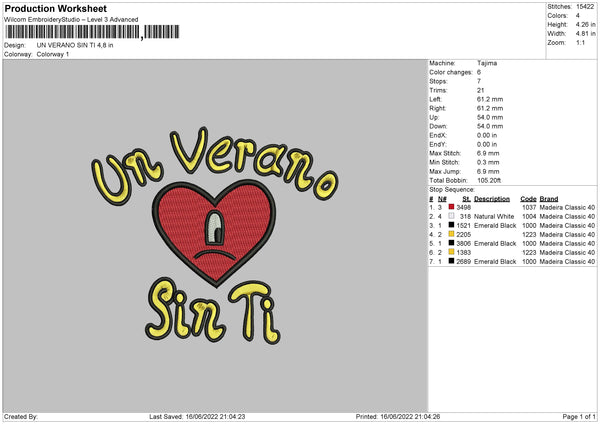The width and height of the screenshot is (600, 424).
Task: Click the yellow swatch with stitch count 1383
Action: [452, 252]
